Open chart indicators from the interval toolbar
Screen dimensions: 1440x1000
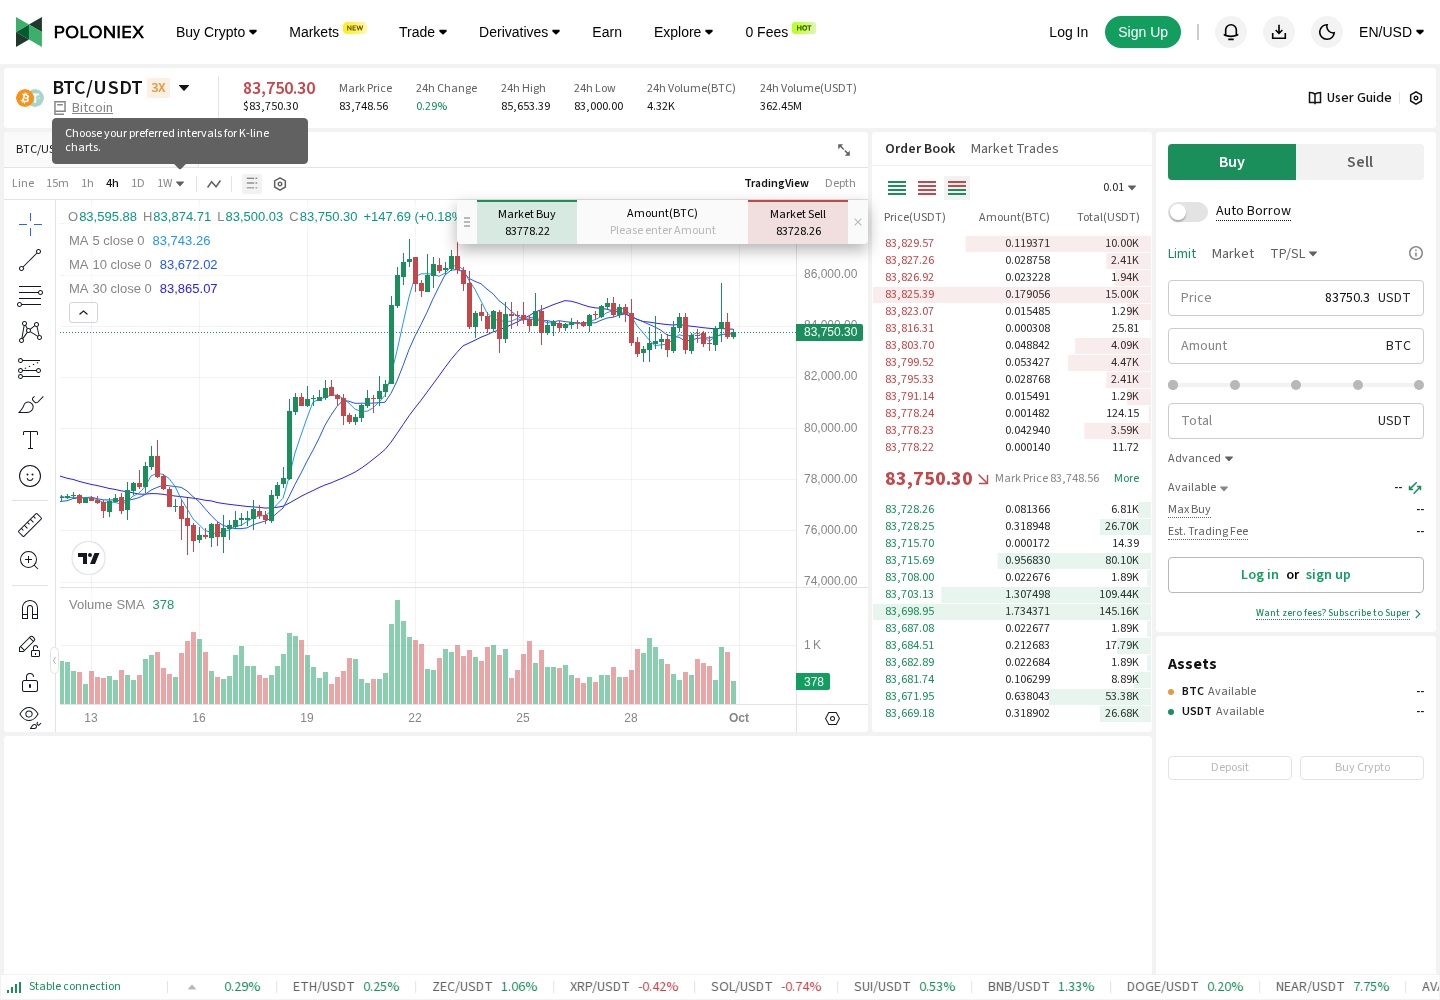coord(214,184)
